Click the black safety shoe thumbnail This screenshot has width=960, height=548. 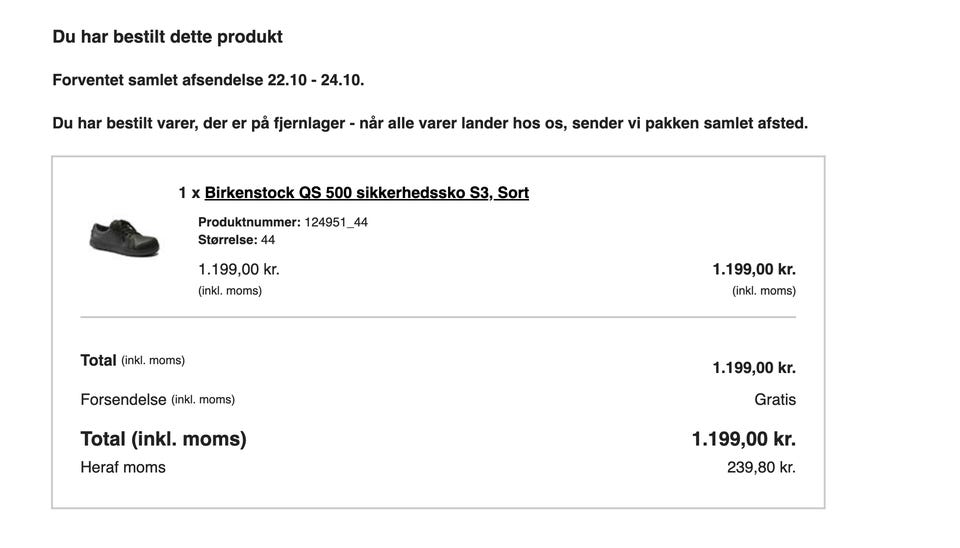point(124,236)
